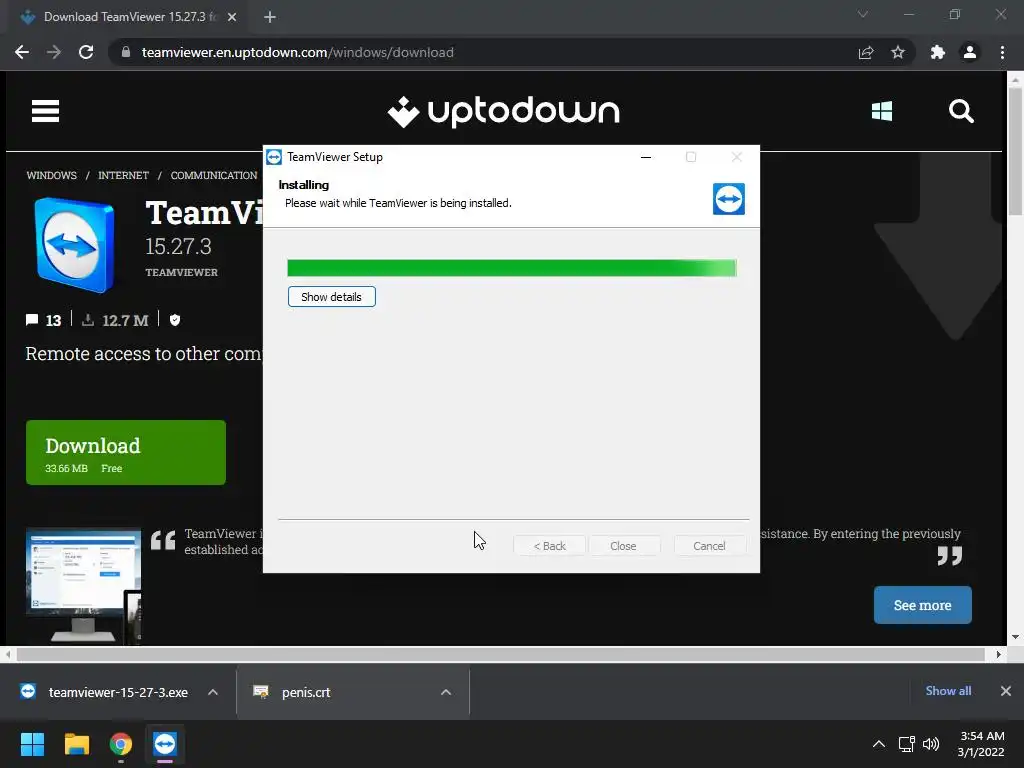The height and width of the screenshot is (768, 1024).
Task: Open Chrome extensions puzzle icon
Action: [937, 52]
